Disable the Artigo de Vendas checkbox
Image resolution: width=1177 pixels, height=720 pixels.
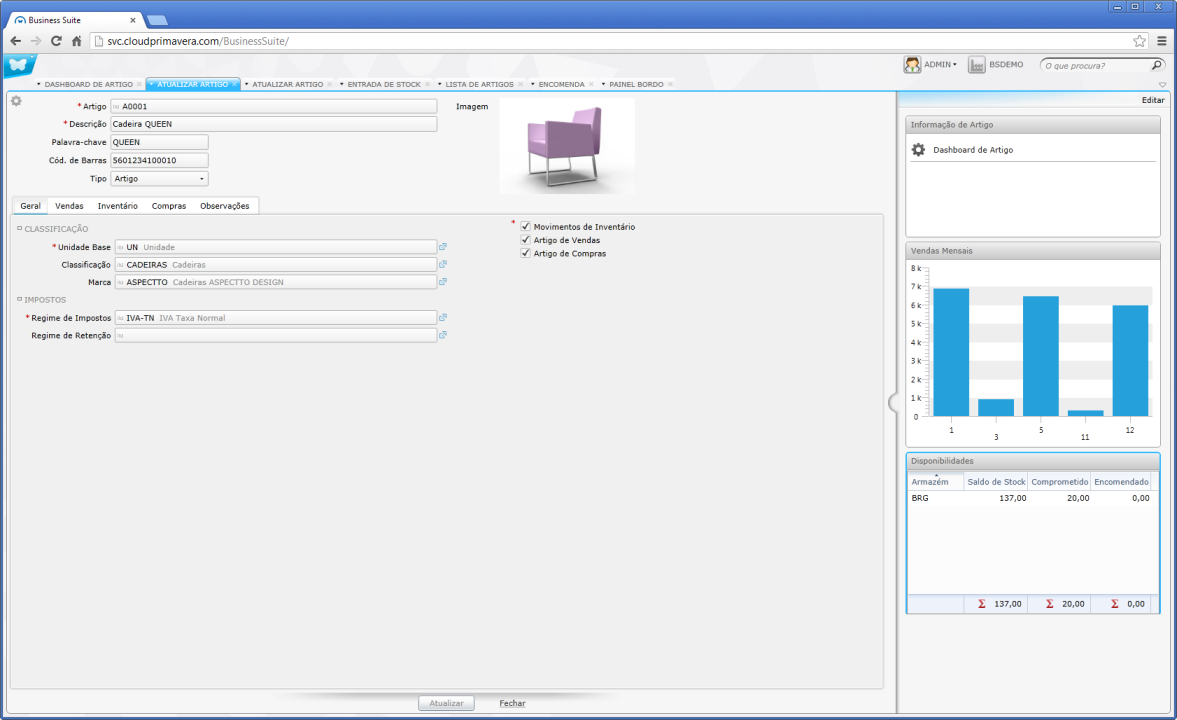525,239
